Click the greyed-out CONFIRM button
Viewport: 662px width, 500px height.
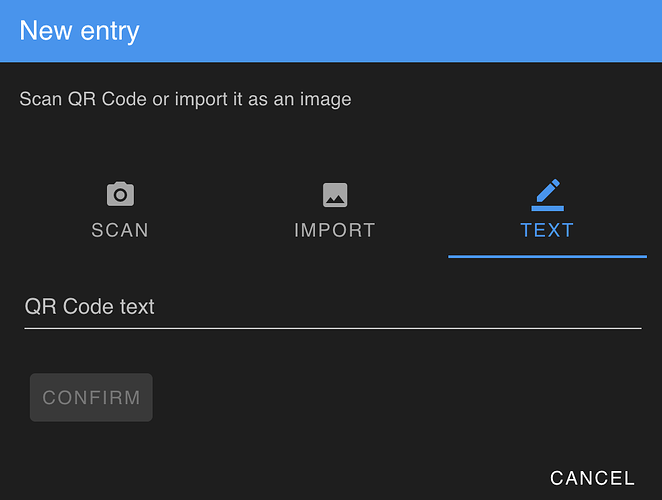coord(91,397)
